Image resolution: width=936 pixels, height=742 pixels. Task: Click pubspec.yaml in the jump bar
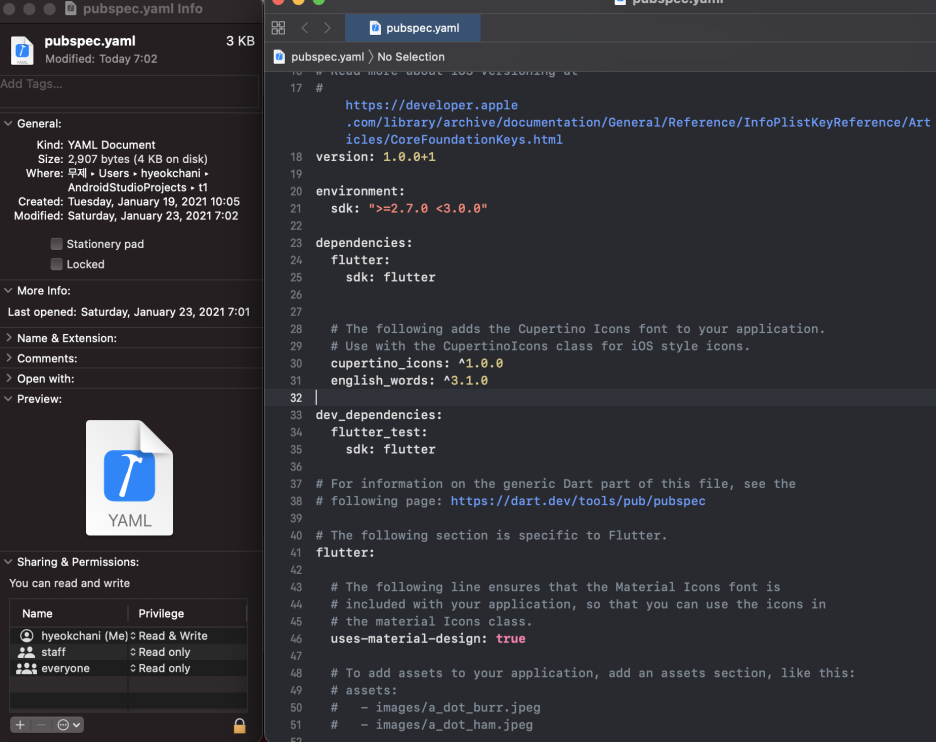point(327,57)
